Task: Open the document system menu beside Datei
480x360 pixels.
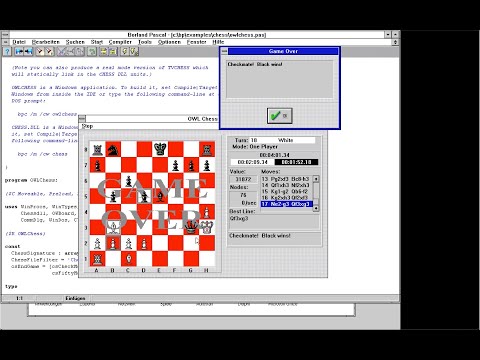Action: click(5, 42)
